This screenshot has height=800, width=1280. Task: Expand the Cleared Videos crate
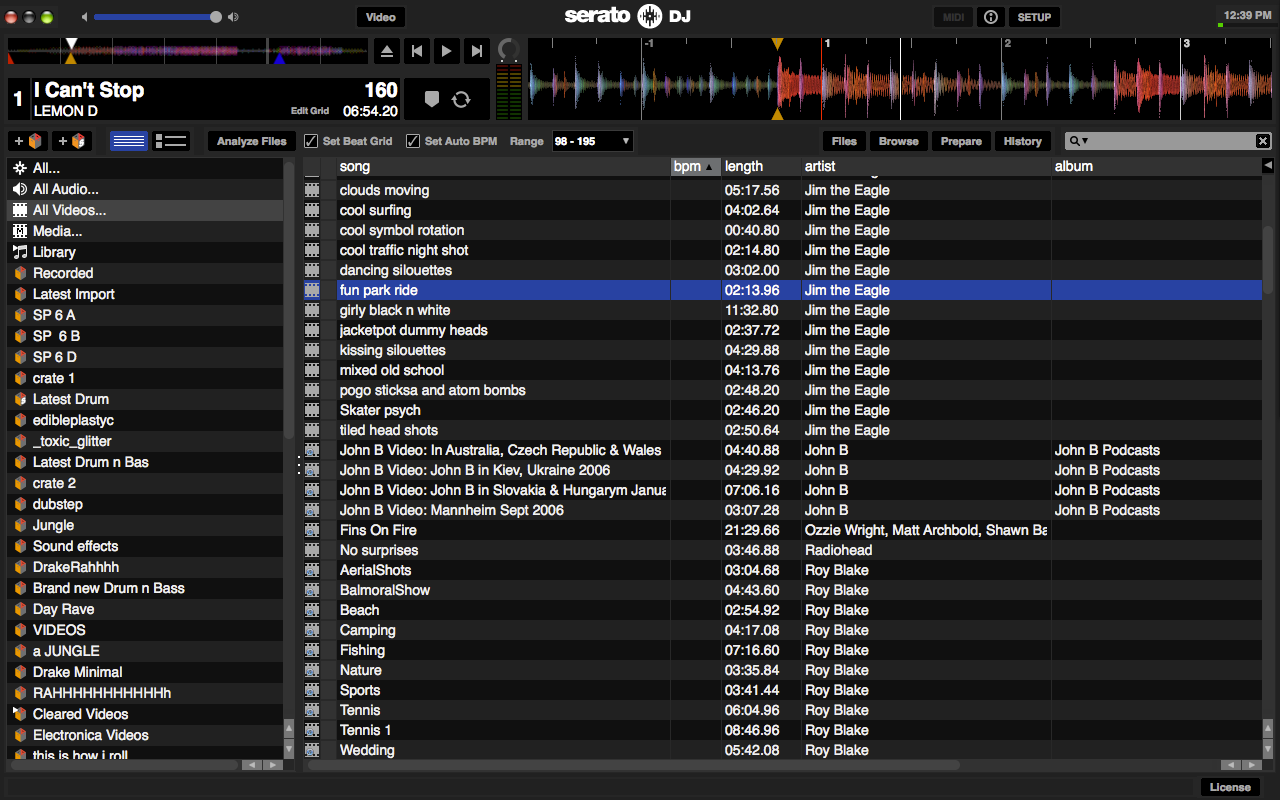[16, 711]
